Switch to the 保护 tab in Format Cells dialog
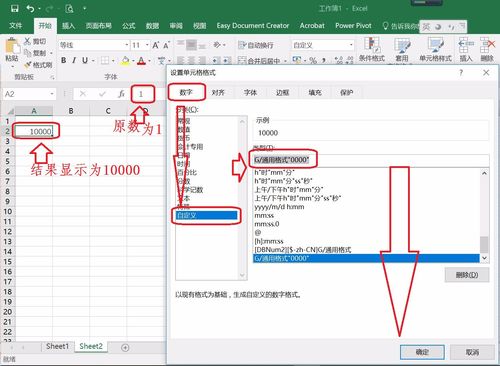Viewport: 500px width, 366px height. pyautogui.click(x=347, y=92)
